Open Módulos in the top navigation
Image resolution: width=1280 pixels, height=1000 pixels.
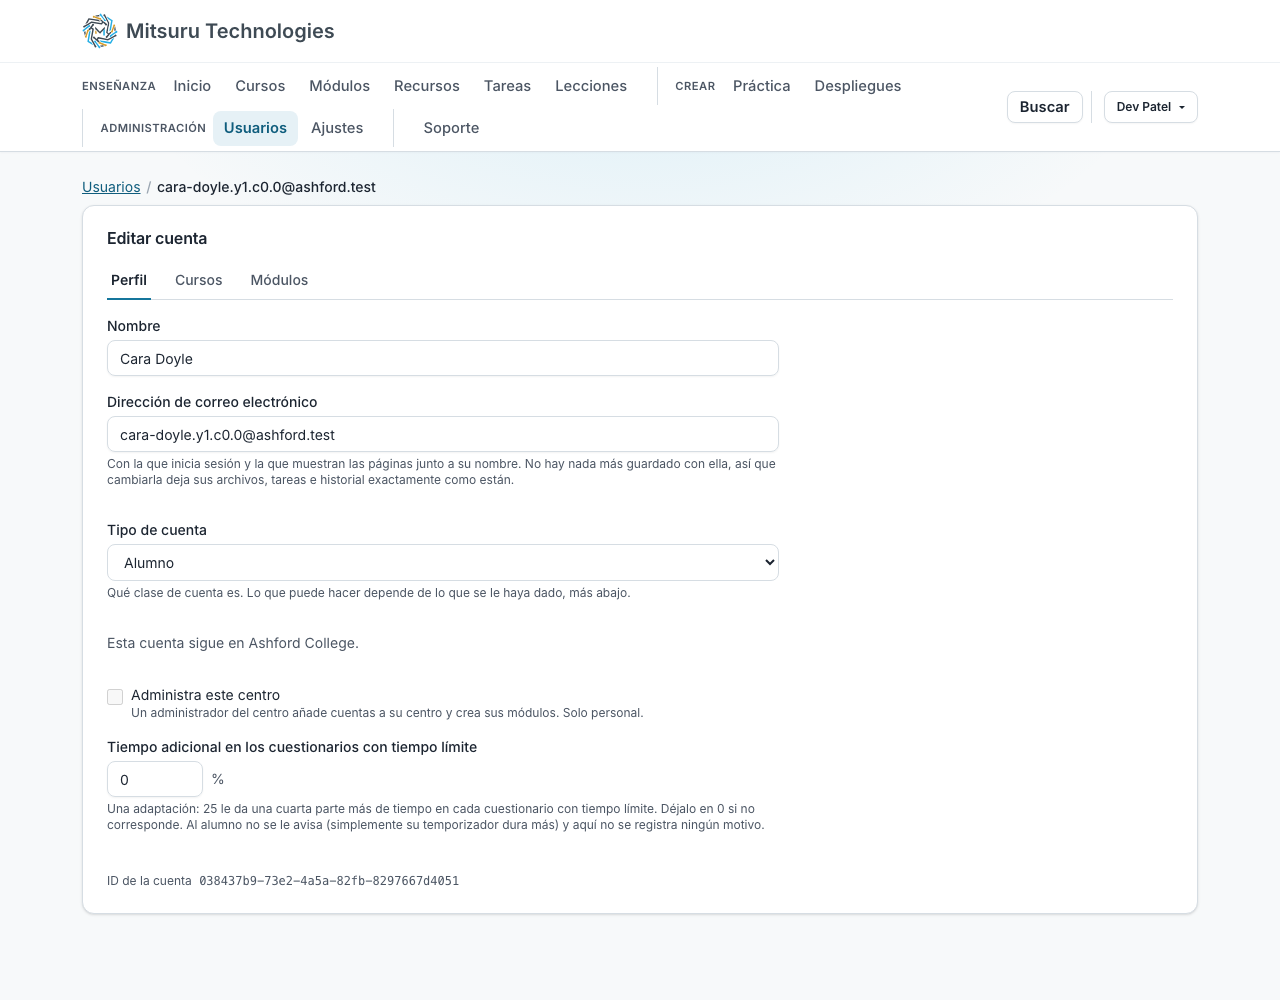pos(339,86)
